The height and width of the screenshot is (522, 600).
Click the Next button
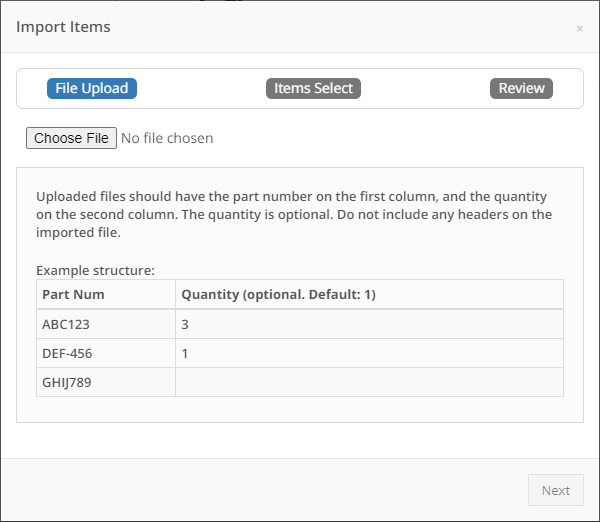tap(556, 490)
